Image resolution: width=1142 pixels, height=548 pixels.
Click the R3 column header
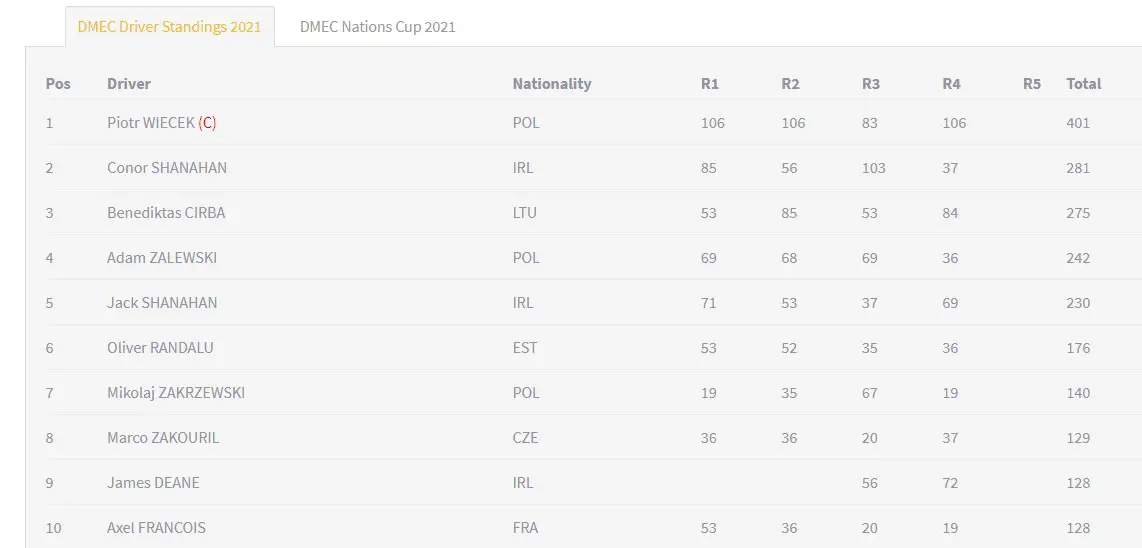click(871, 84)
